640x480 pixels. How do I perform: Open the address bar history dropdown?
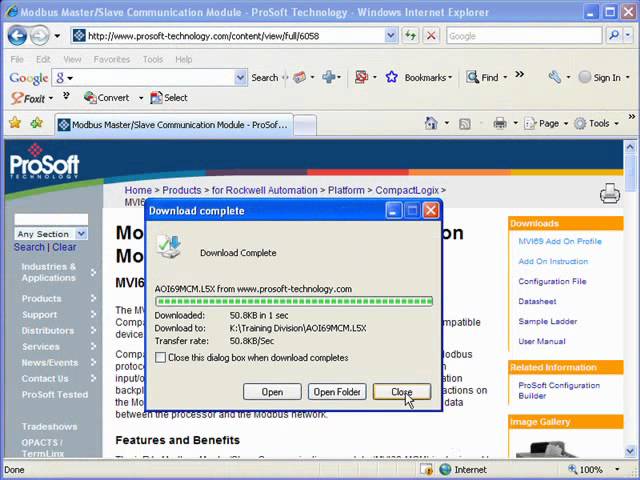pos(391,36)
